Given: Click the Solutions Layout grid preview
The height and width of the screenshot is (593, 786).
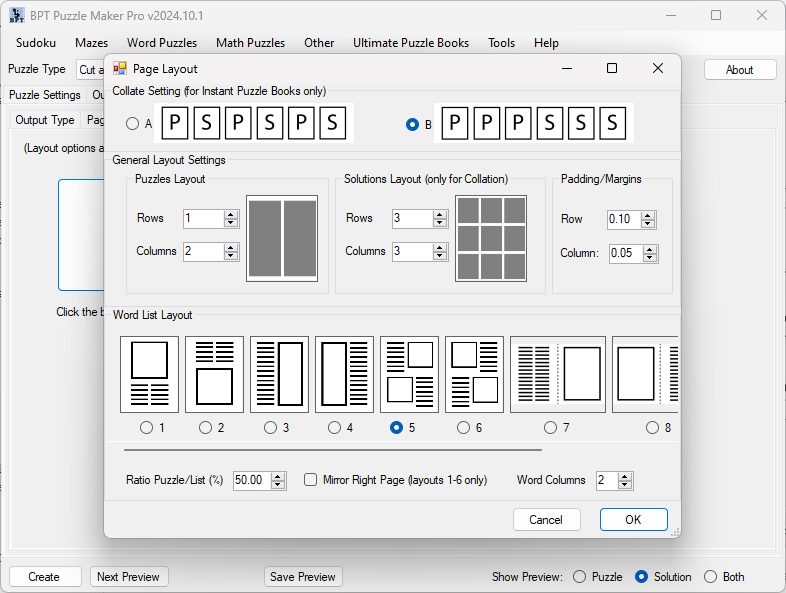Looking at the screenshot, I should (490, 238).
